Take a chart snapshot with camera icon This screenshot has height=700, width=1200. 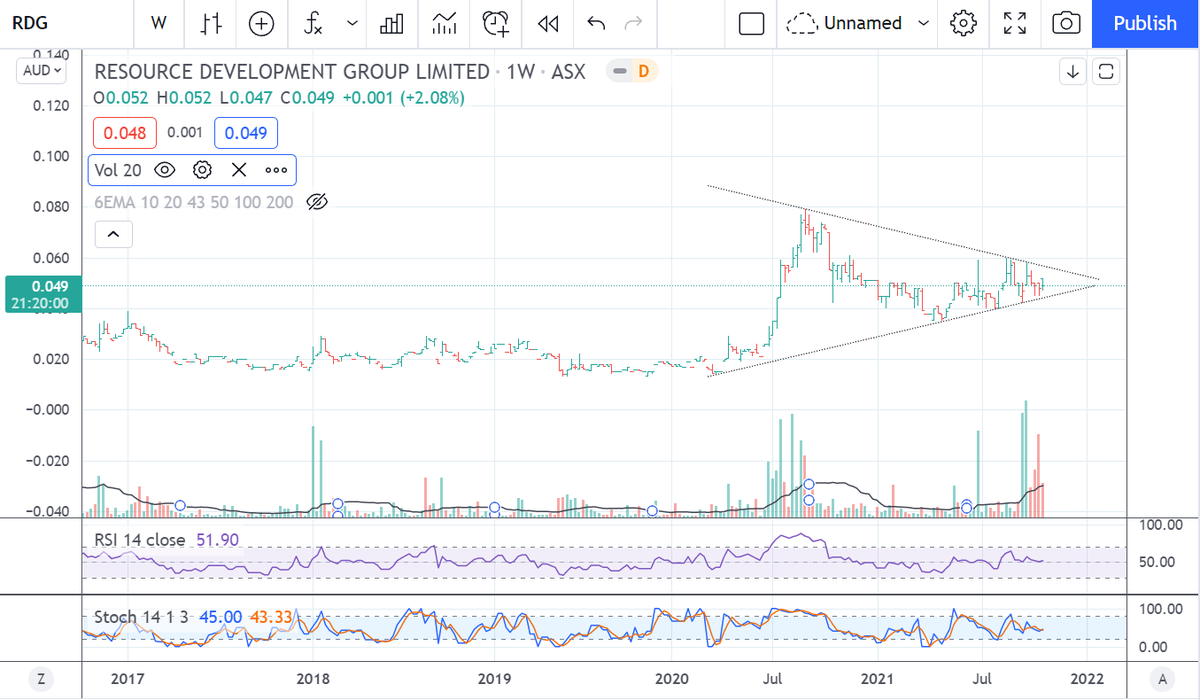pyautogui.click(x=1066, y=23)
